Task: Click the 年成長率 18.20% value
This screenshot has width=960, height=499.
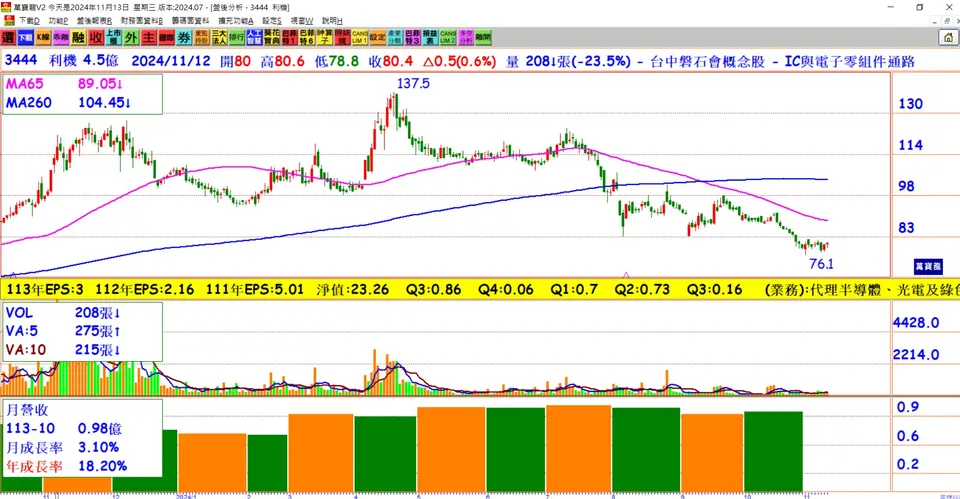Action: pos(102,466)
